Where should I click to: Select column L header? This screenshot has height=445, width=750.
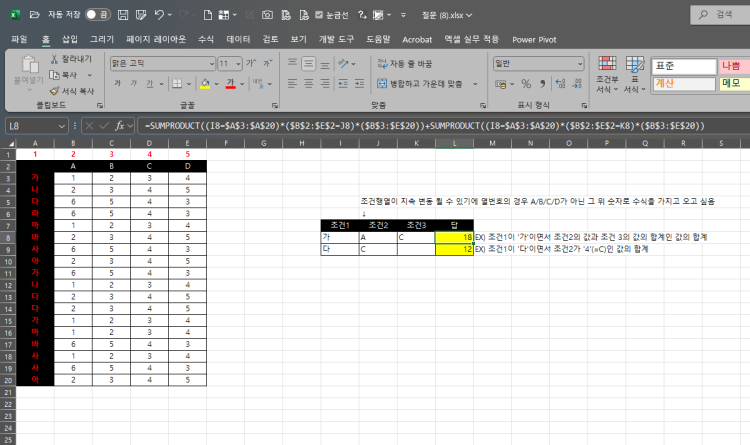tap(454, 143)
